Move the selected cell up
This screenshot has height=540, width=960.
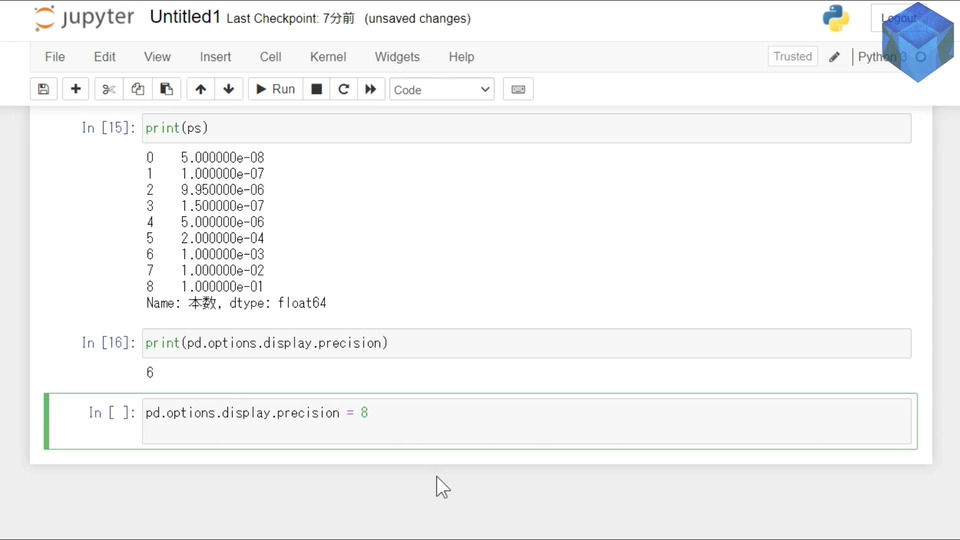(200, 89)
